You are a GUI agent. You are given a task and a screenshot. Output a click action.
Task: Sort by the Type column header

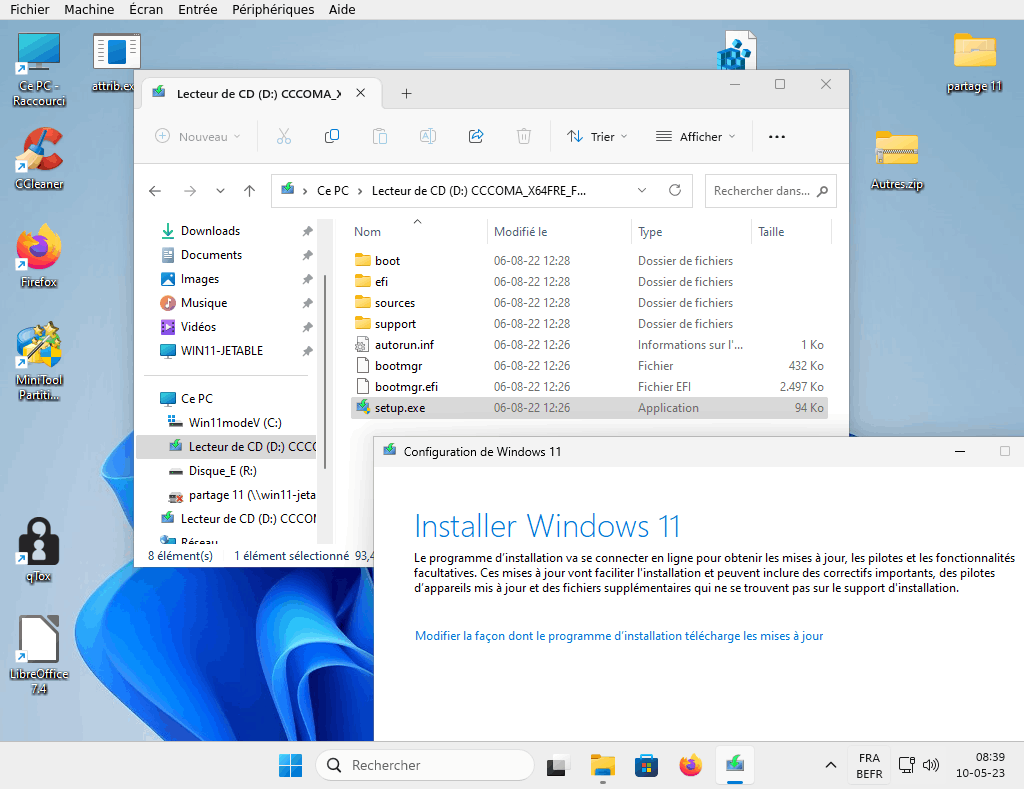[692, 231]
